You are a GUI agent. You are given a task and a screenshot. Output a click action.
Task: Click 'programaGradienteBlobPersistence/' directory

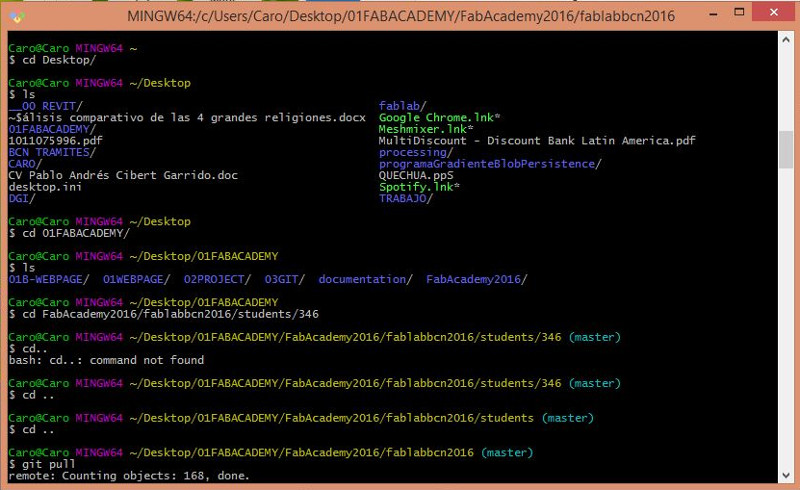[490, 164]
